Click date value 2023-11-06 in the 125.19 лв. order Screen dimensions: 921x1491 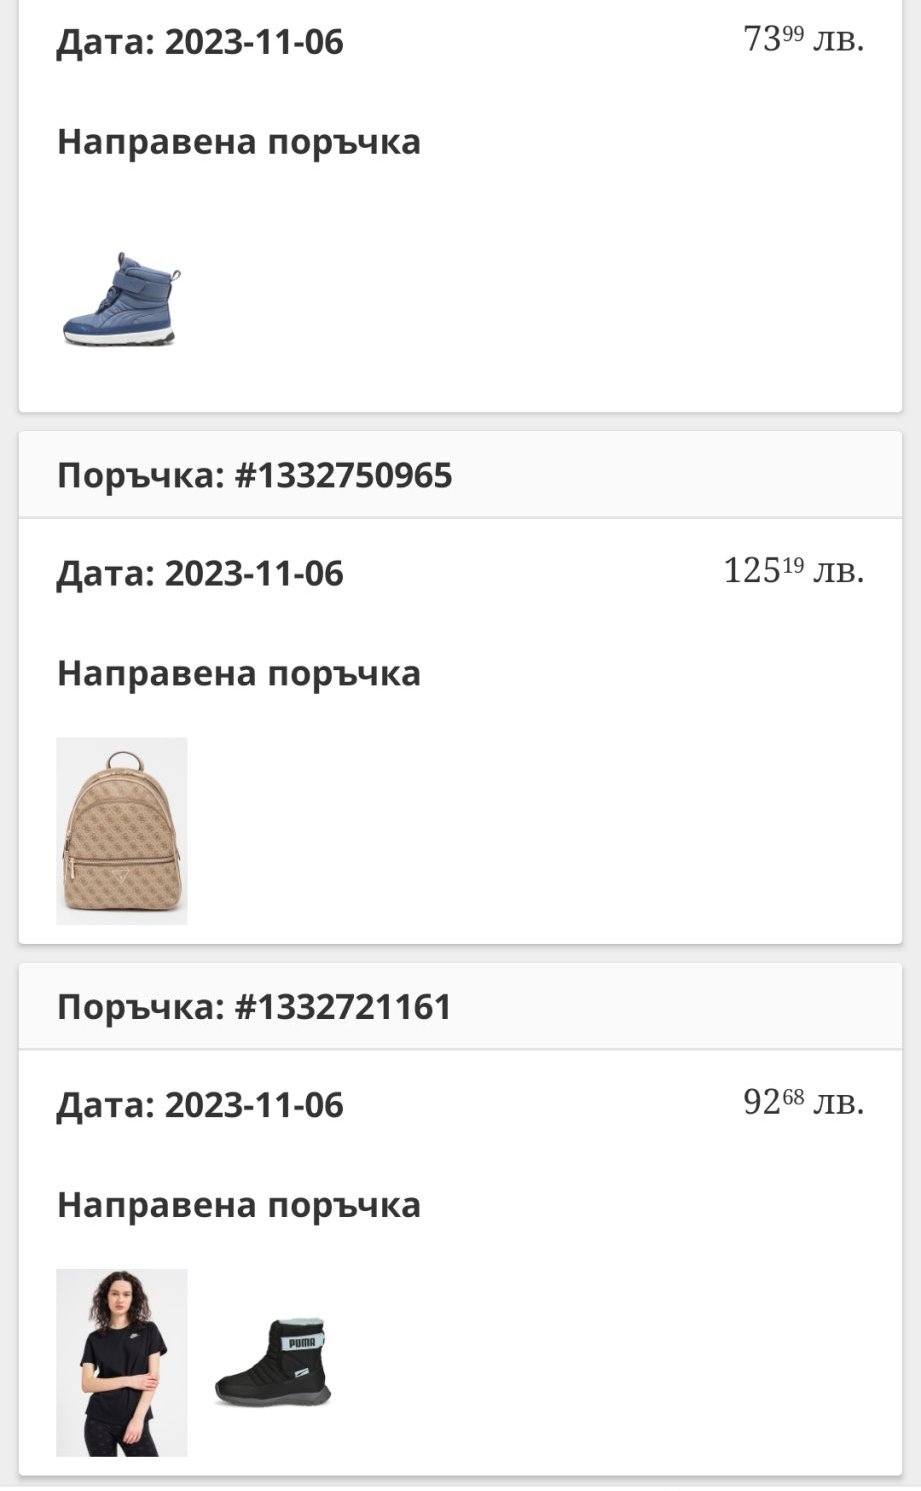tap(254, 574)
